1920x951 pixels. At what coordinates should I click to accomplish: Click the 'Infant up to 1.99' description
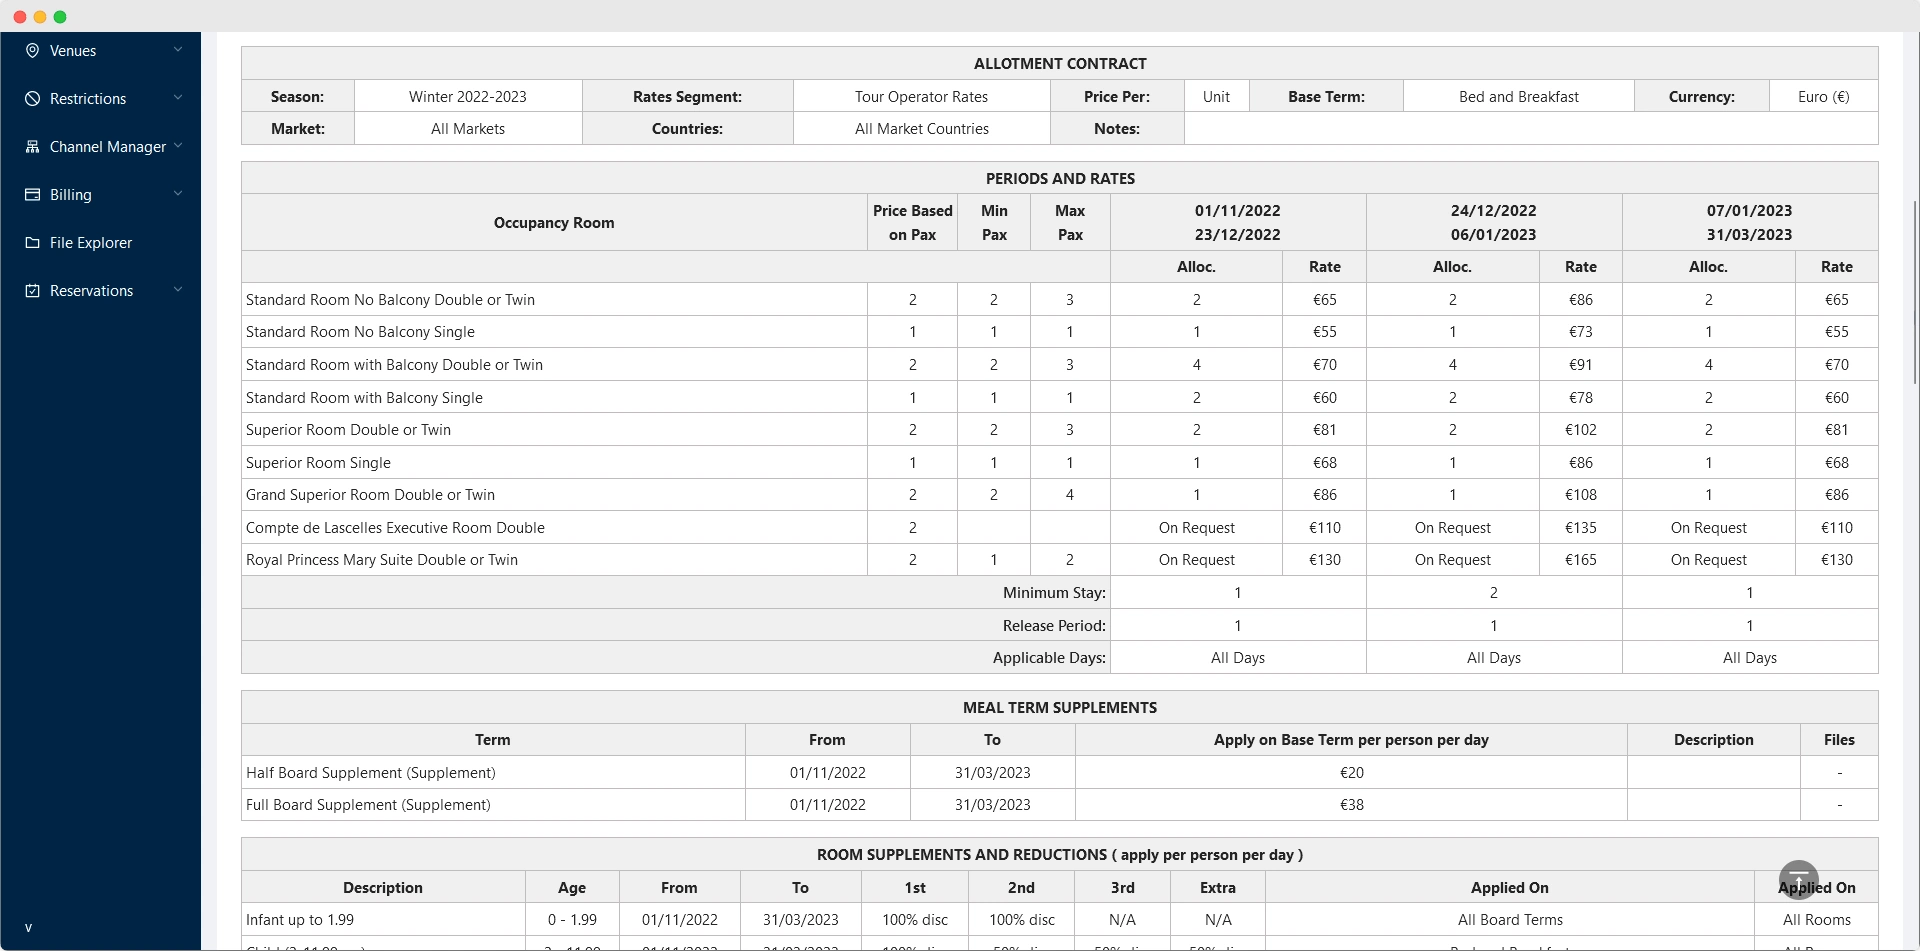pos(300,920)
